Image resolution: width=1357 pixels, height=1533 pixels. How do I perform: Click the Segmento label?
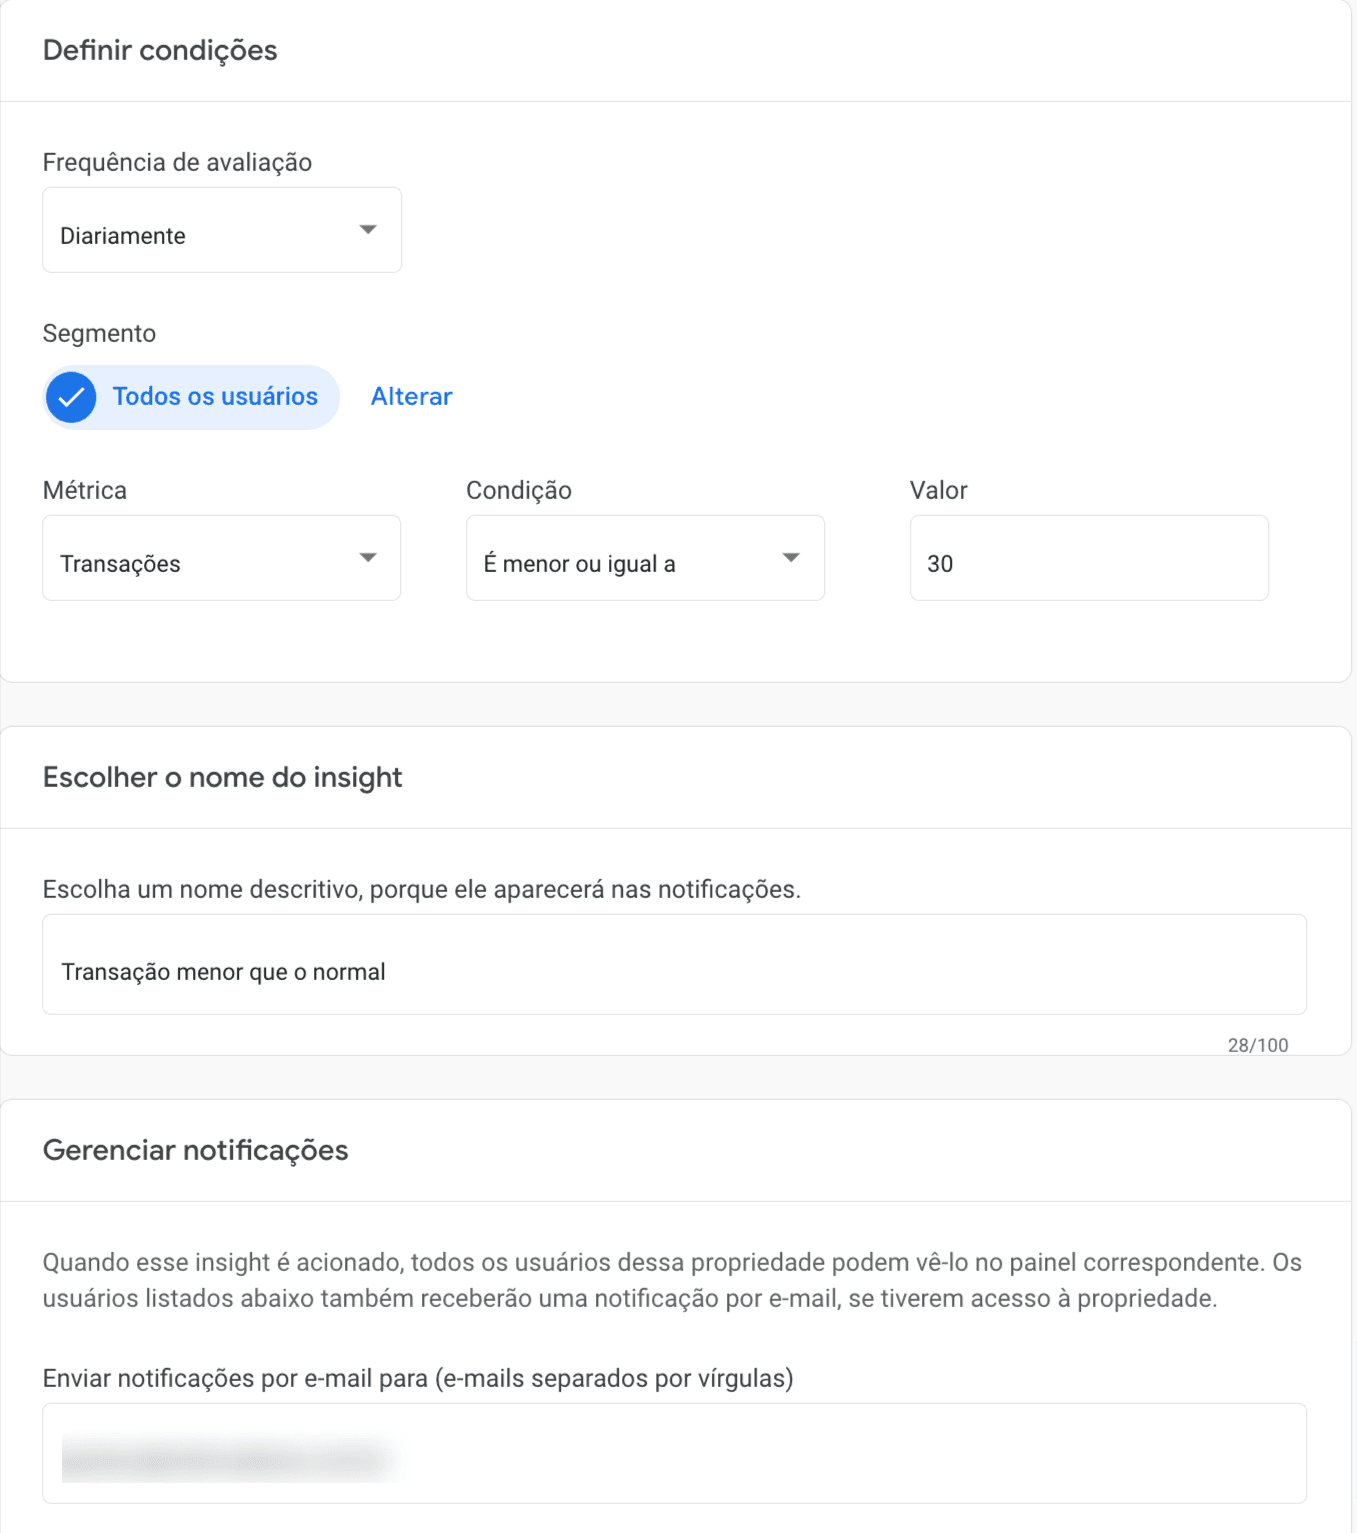pyautogui.click(x=99, y=334)
